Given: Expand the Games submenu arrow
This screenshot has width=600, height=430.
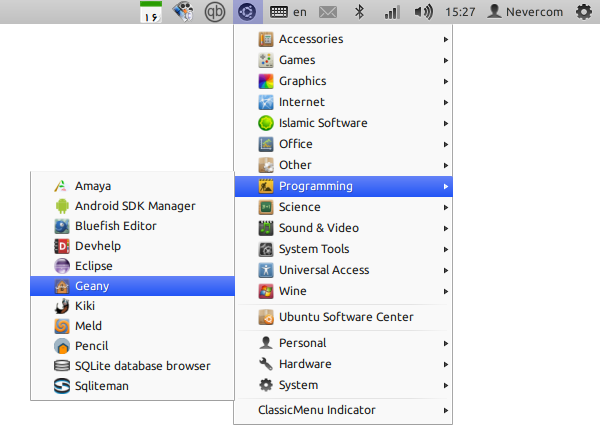Looking at the screenshot, I should (446, 60).
